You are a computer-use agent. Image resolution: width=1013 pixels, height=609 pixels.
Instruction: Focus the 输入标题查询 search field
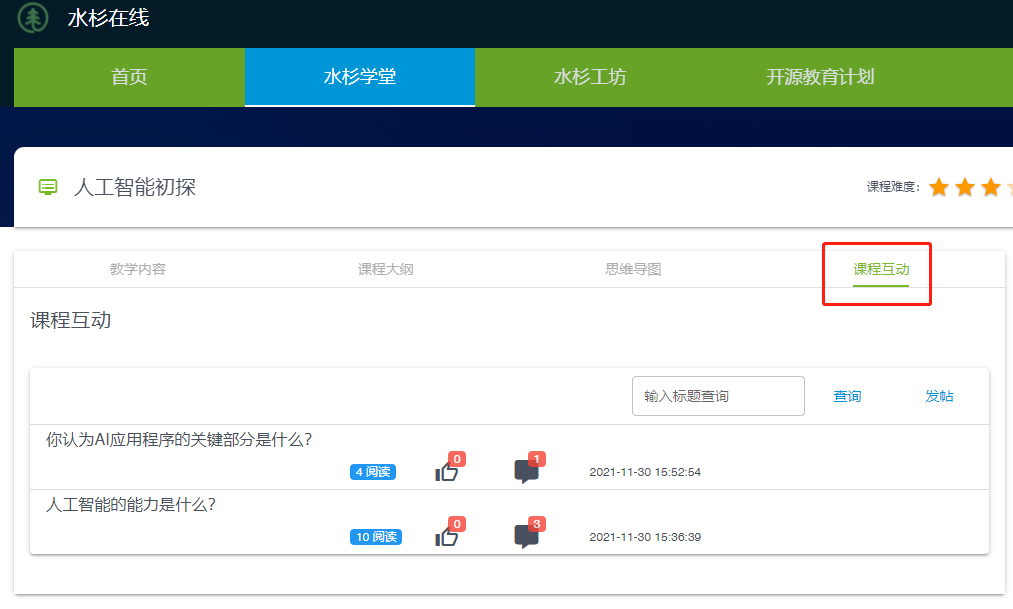718,396
